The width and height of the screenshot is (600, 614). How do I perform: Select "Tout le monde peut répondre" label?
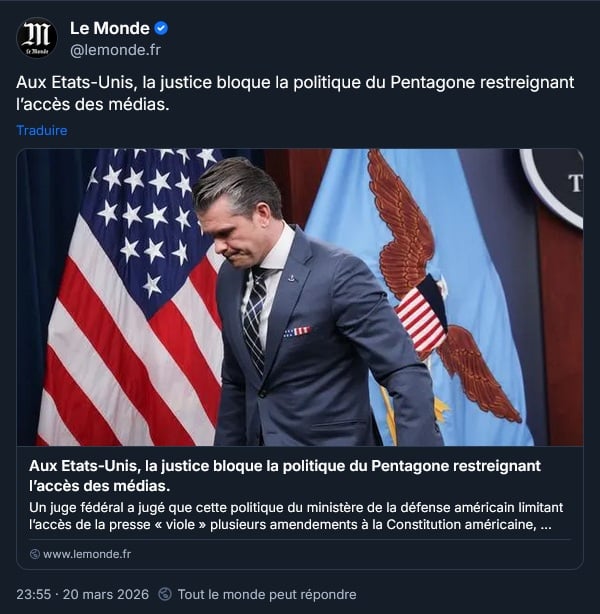click(x=267, y=594)
